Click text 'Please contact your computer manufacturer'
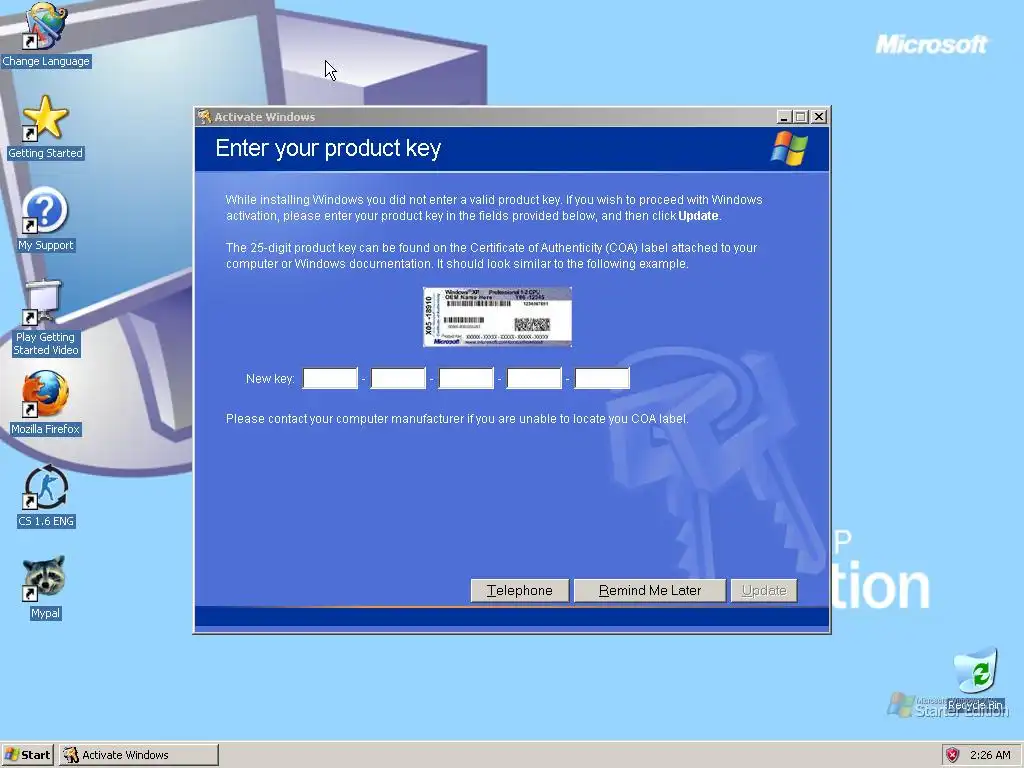1024x768 pixels. [x=345, y=419]
